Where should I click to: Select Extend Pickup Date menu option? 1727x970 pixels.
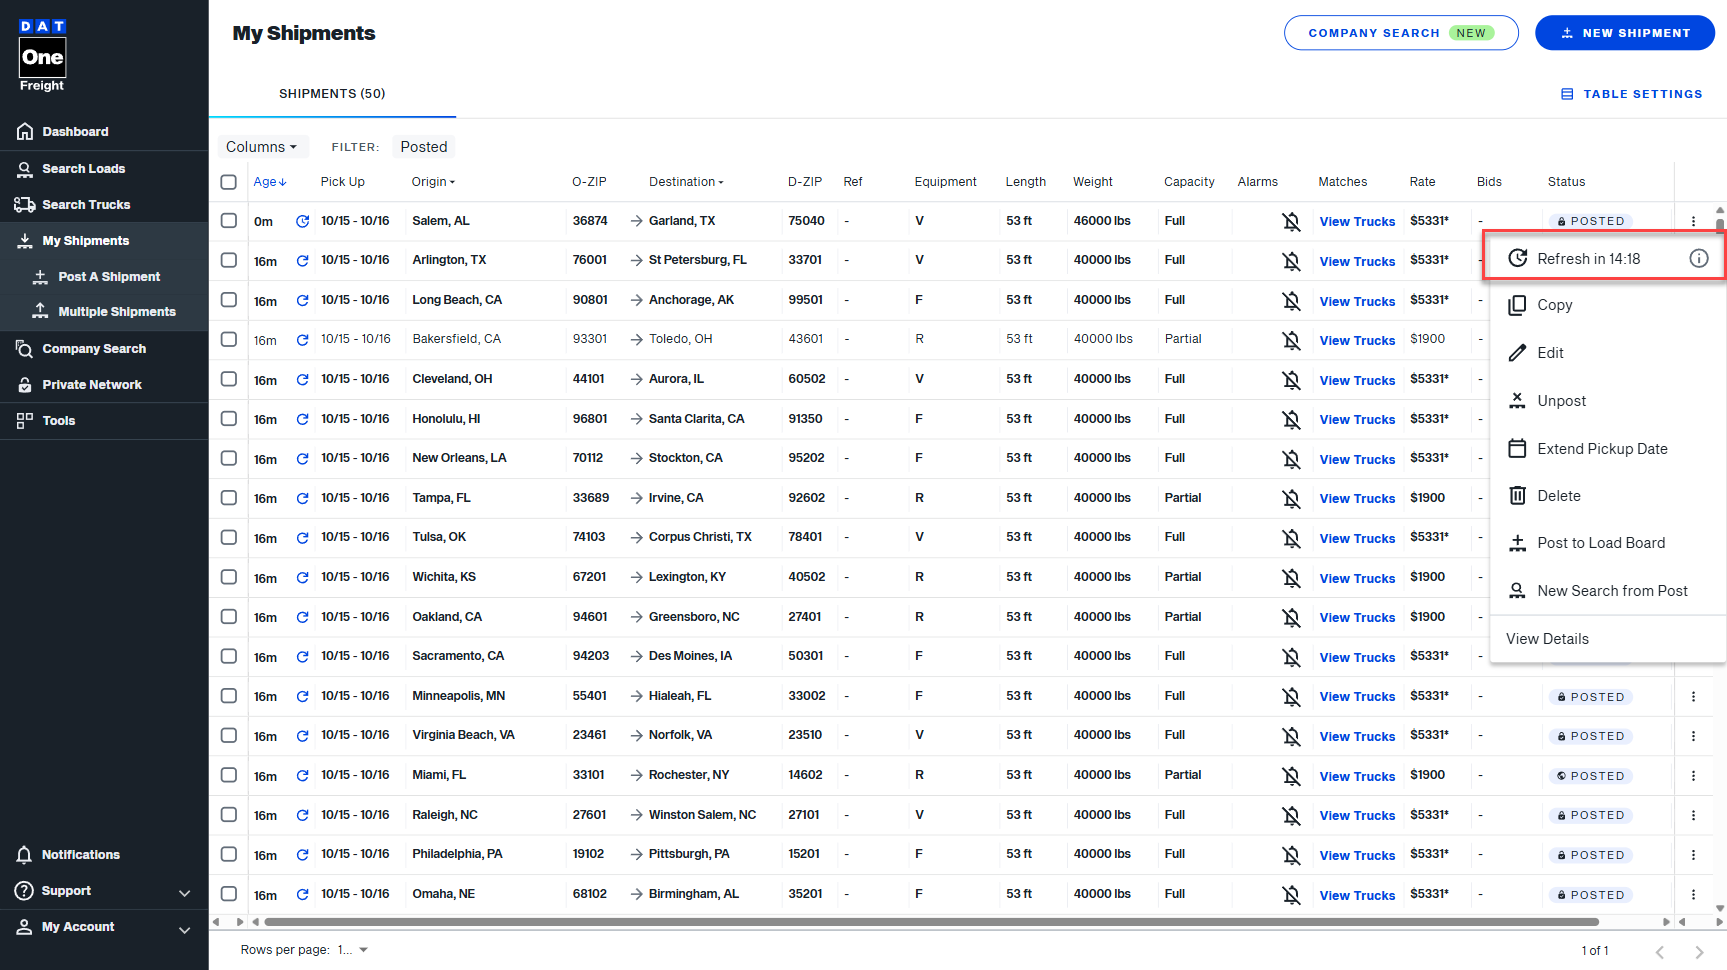coord(1601,449)
